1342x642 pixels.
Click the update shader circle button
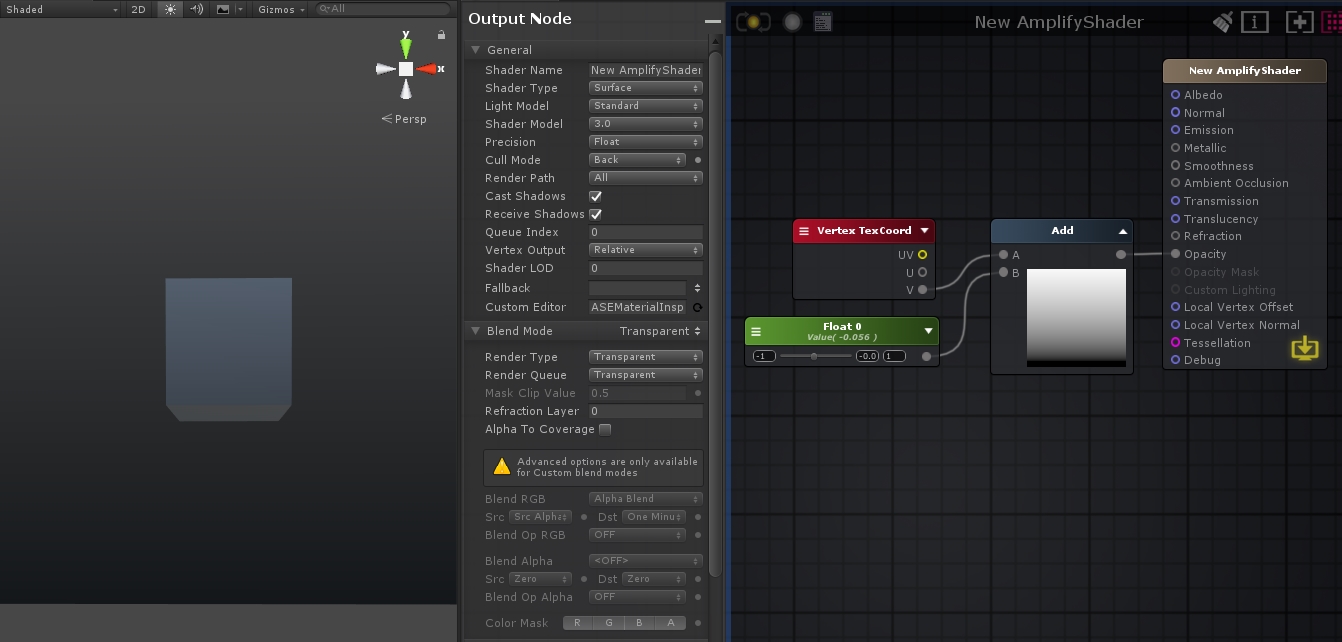(x=792, y=21)
